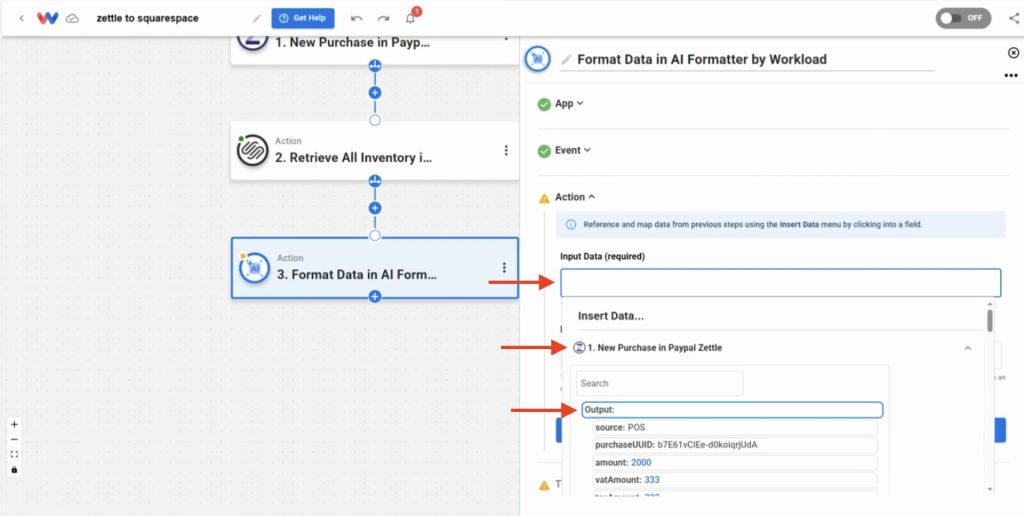Click the Squarespace app icon
Screen dimensions: 1024x516
coord(253,151)
